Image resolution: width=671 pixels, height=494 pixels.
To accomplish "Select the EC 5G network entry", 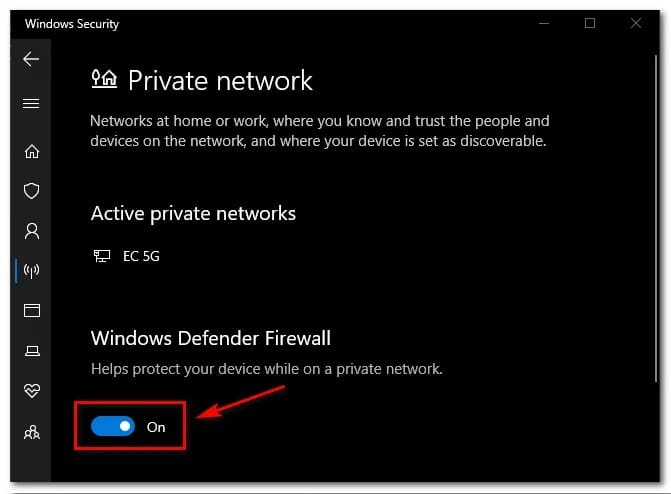I will pos(139,256).
